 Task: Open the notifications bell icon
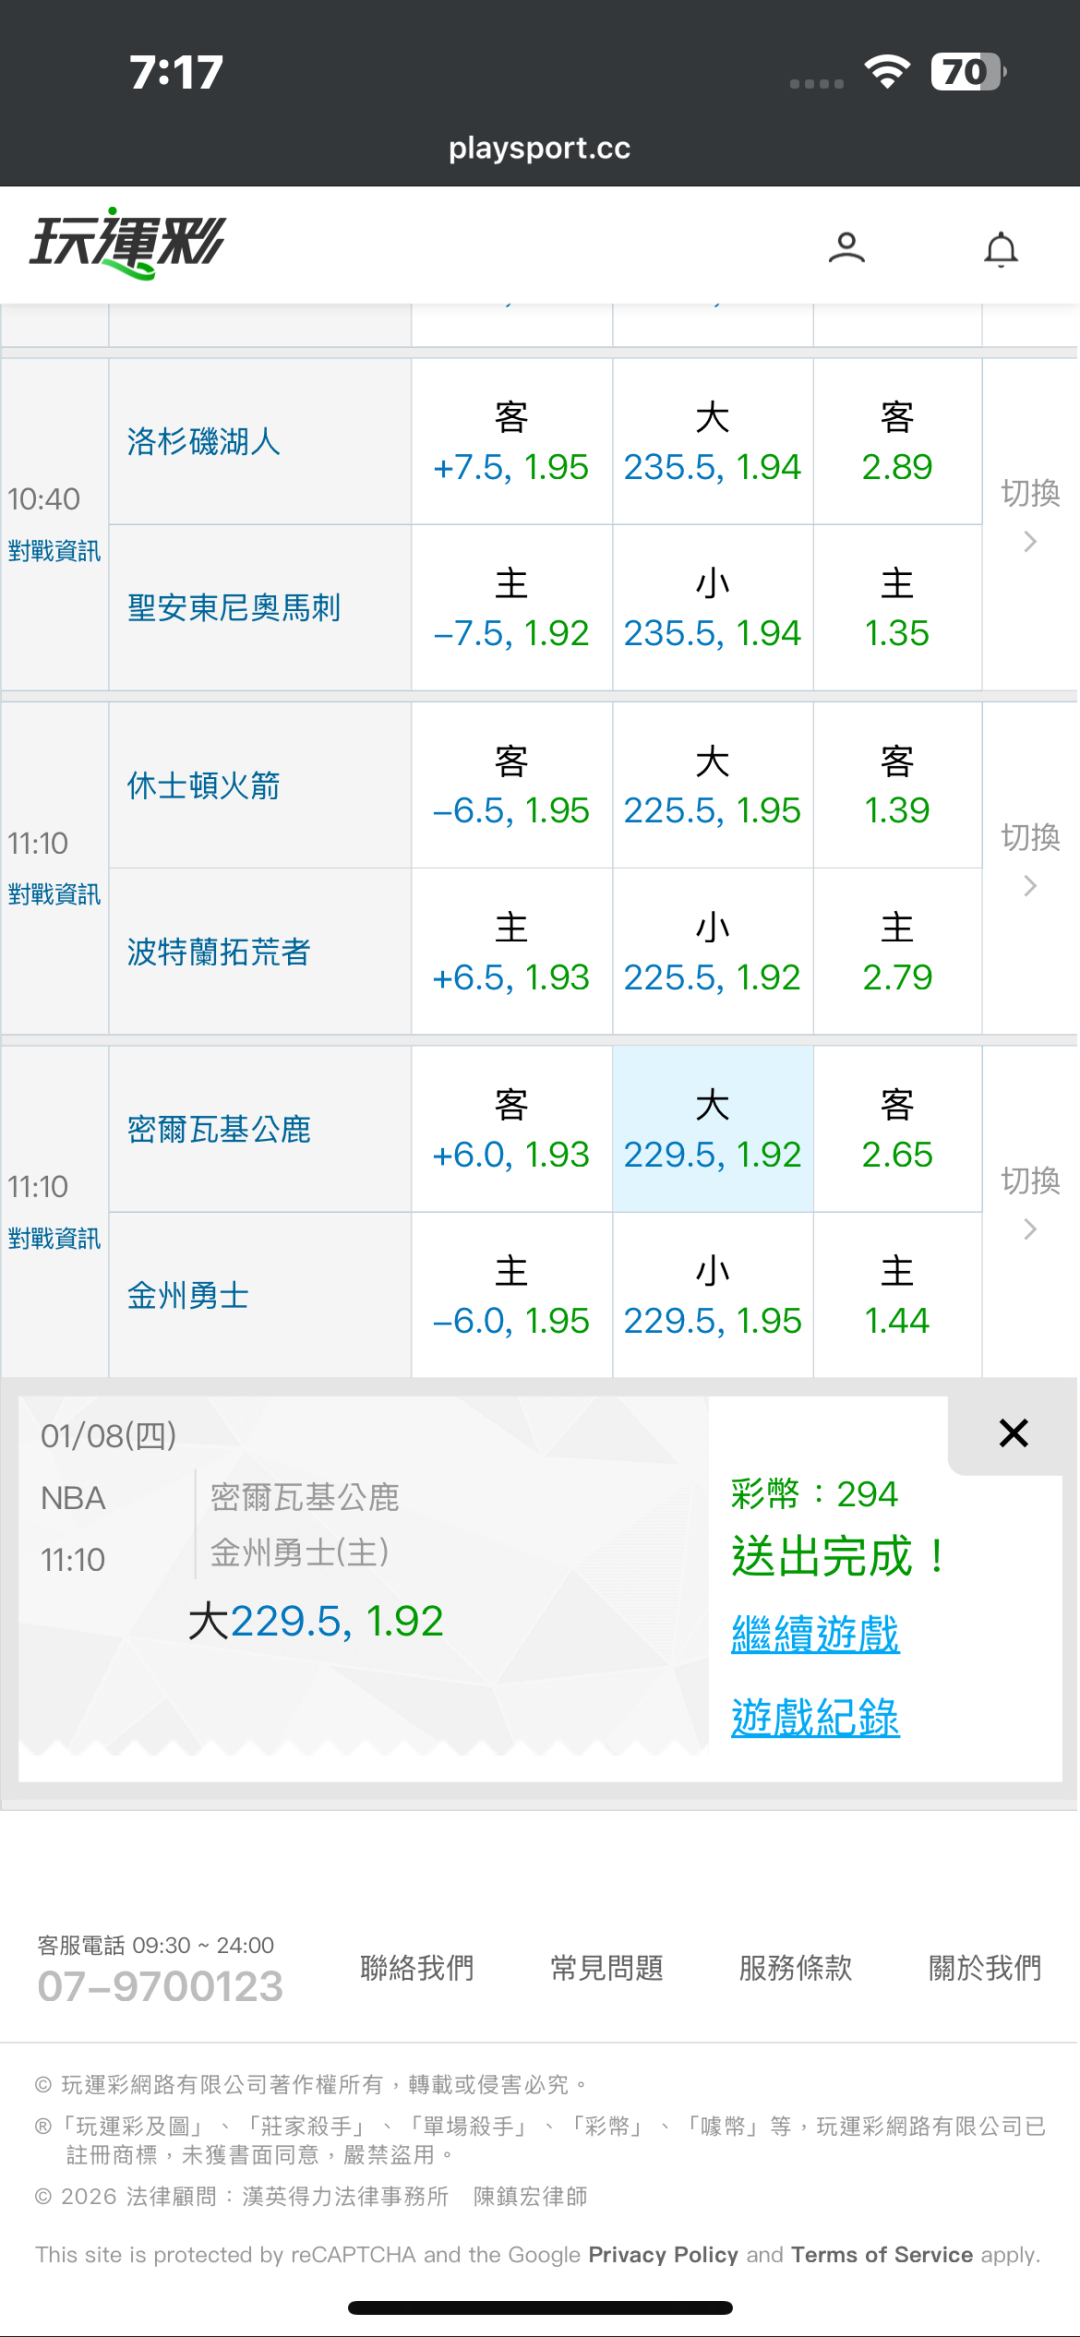pos(1000,249)
